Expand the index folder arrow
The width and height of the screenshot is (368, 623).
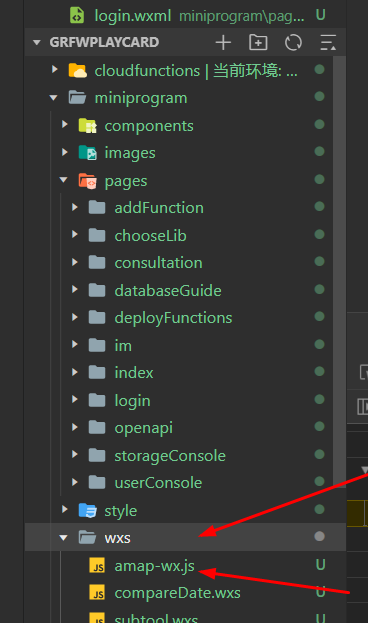(x=75, y=372)
